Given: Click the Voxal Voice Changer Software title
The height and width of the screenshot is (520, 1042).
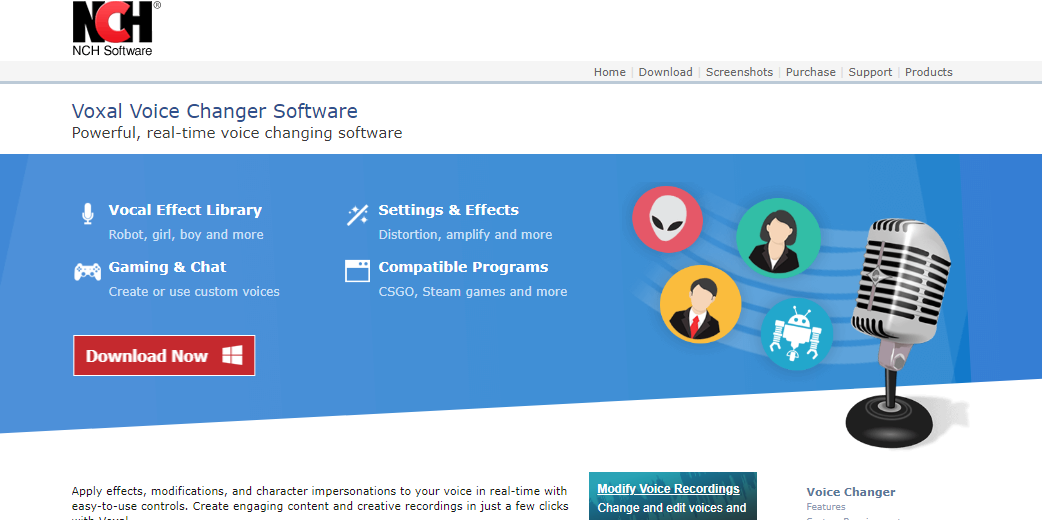Looking at the screenshot, I should point(215,110).
